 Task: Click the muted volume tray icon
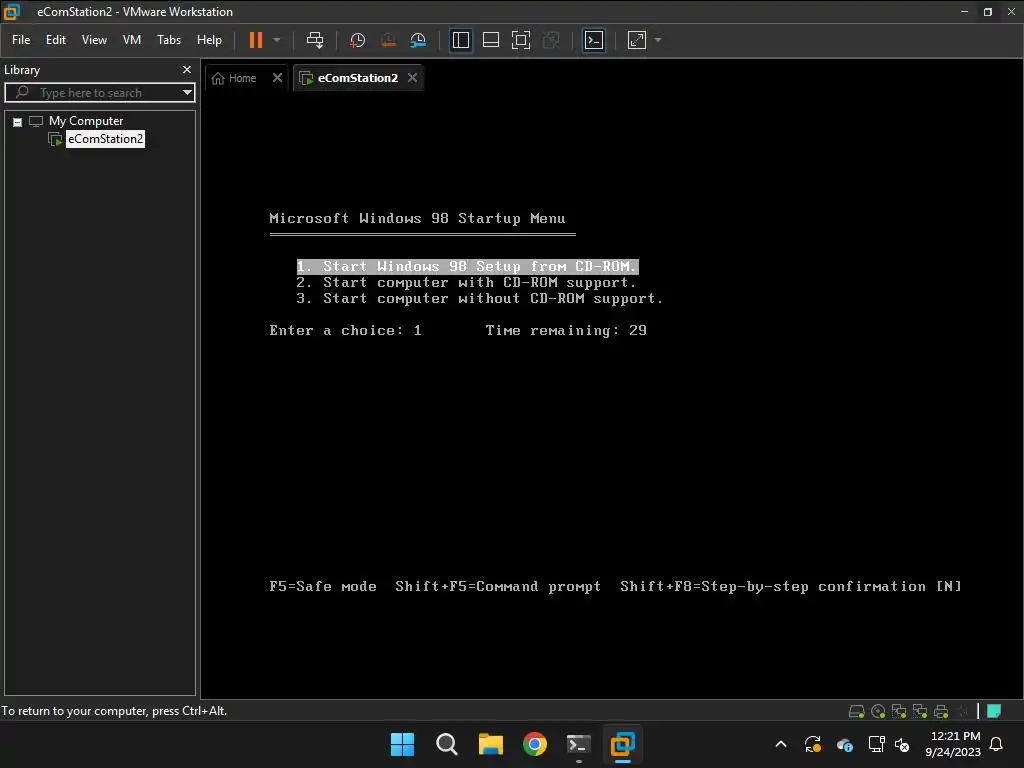tap(902, 744)
